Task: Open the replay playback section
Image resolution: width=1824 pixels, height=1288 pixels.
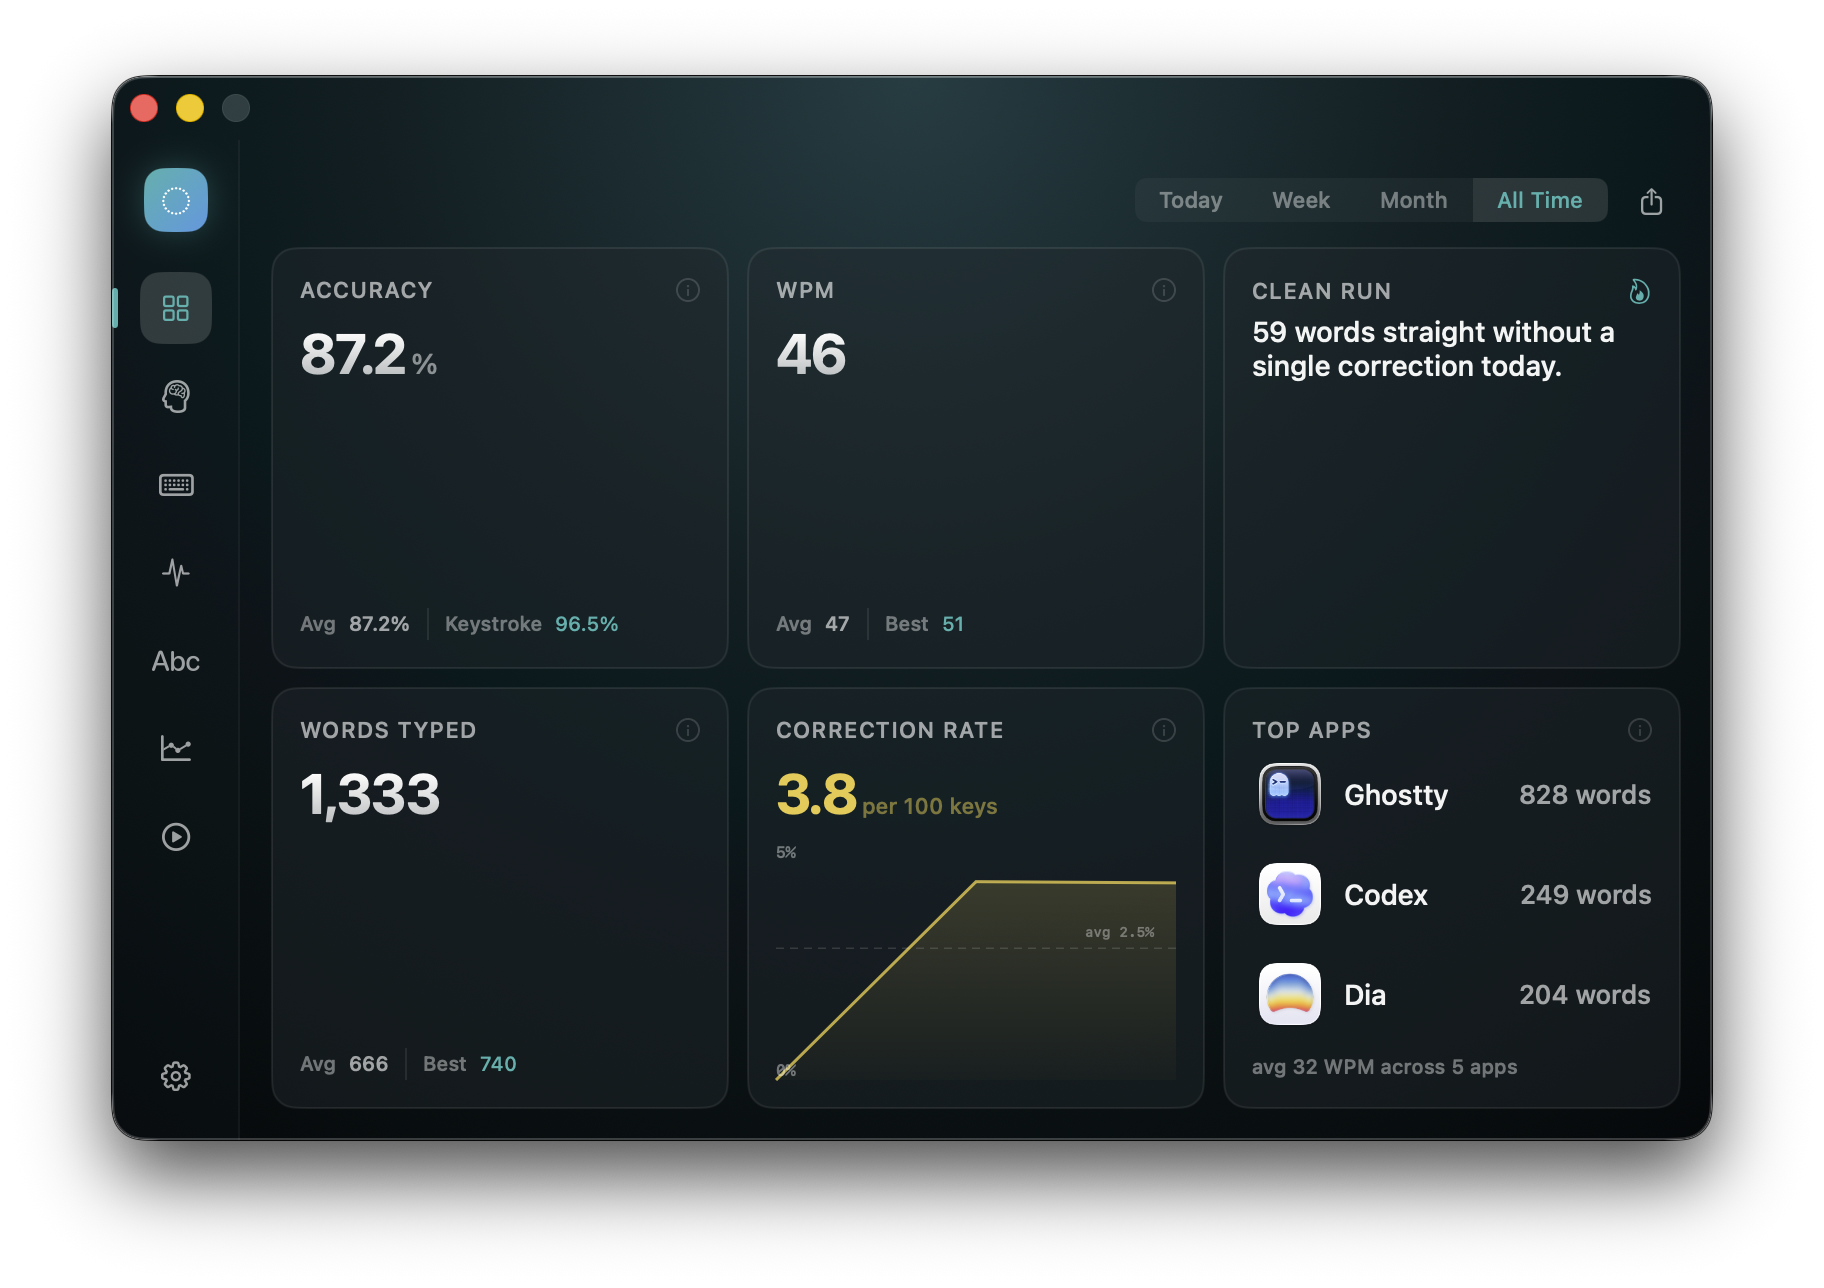Action: (175, 837)
